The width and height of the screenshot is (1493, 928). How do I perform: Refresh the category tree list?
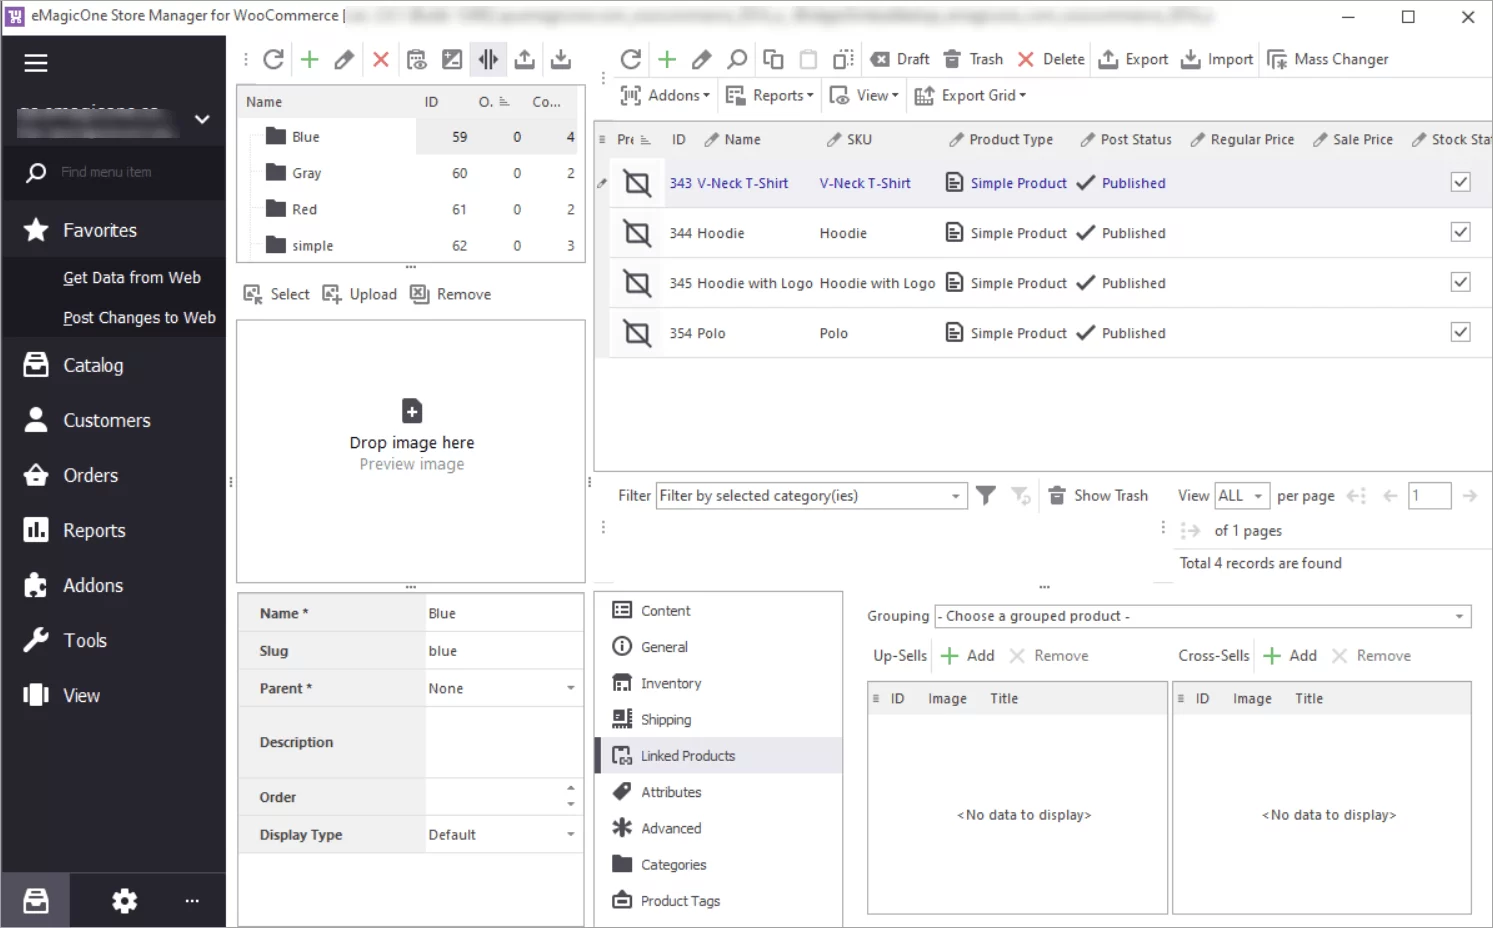(x=273, y=59)
